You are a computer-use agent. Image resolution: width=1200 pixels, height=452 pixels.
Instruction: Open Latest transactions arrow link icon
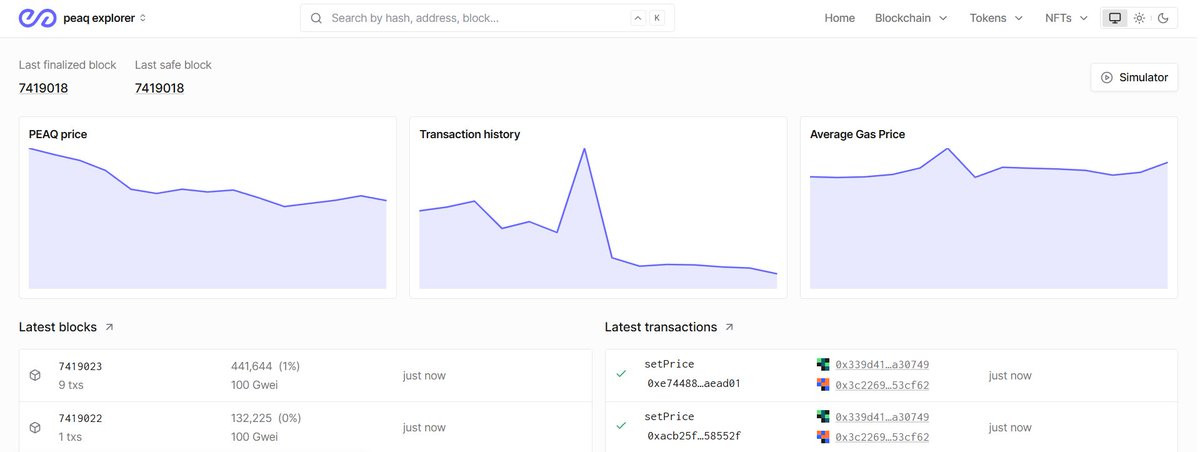[729, 327]
